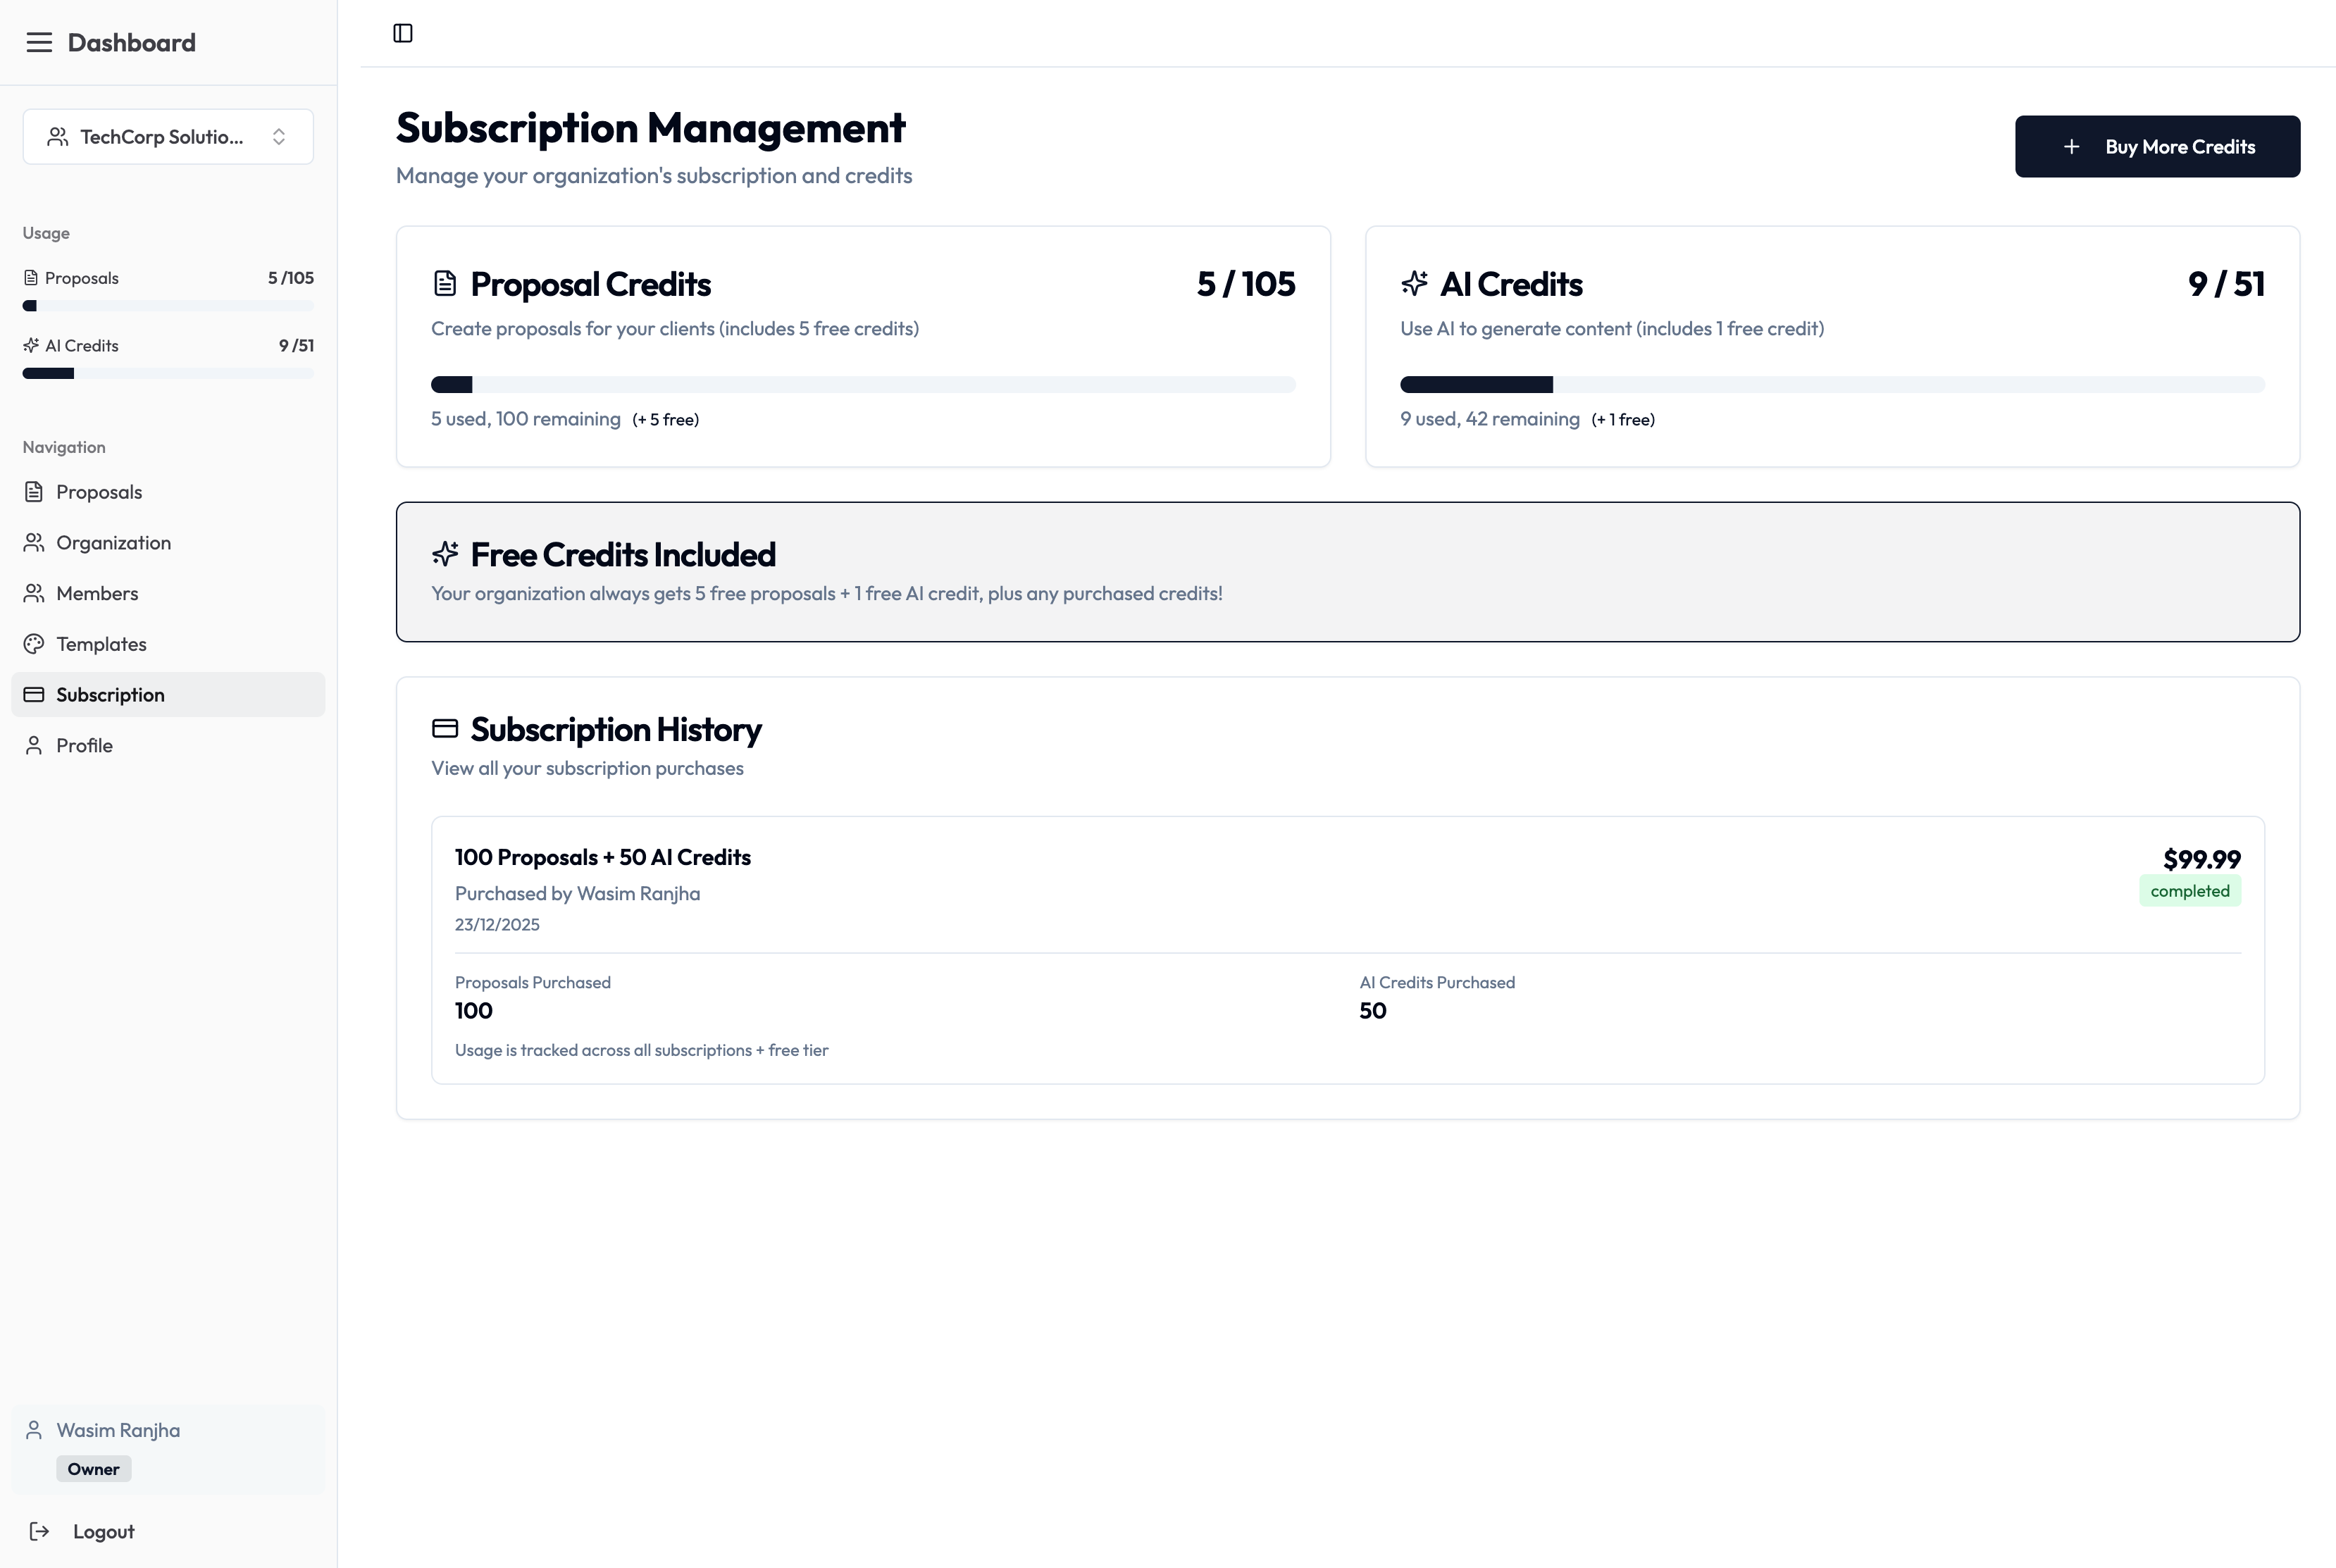Click the Logout arrow icon
The image size is (2336, 1568).
pos(39,1532)
